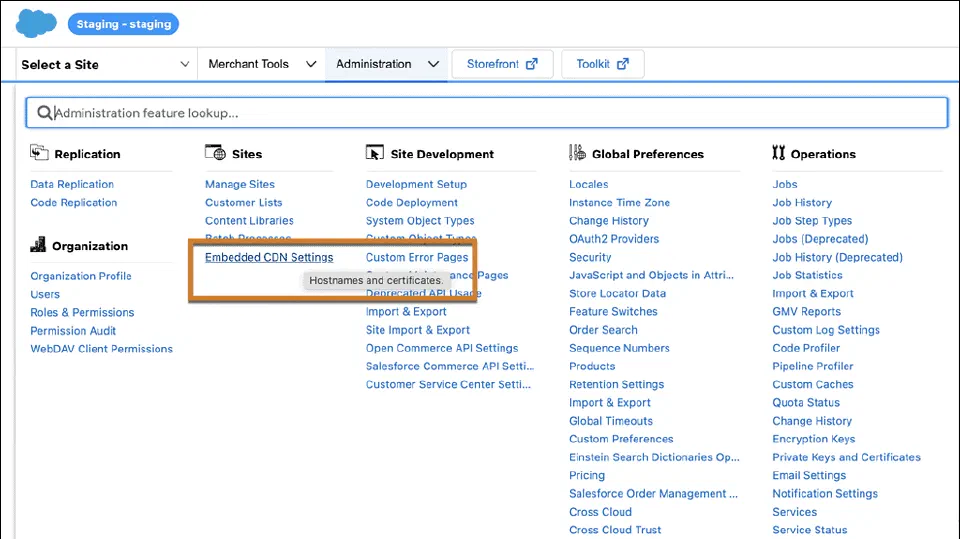Click the Operations tools icon
This screenshot has height=539, width=960.
(778, 153)
